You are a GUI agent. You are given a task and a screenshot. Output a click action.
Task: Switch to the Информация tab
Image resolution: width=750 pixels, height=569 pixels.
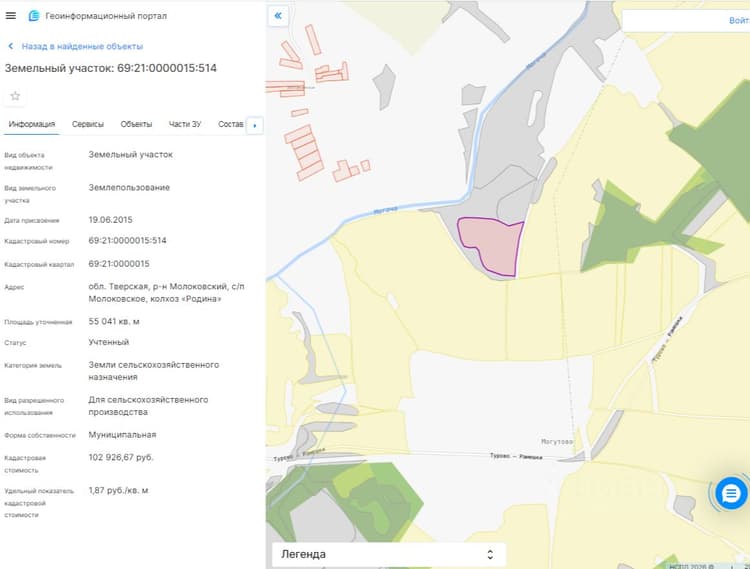32,124
